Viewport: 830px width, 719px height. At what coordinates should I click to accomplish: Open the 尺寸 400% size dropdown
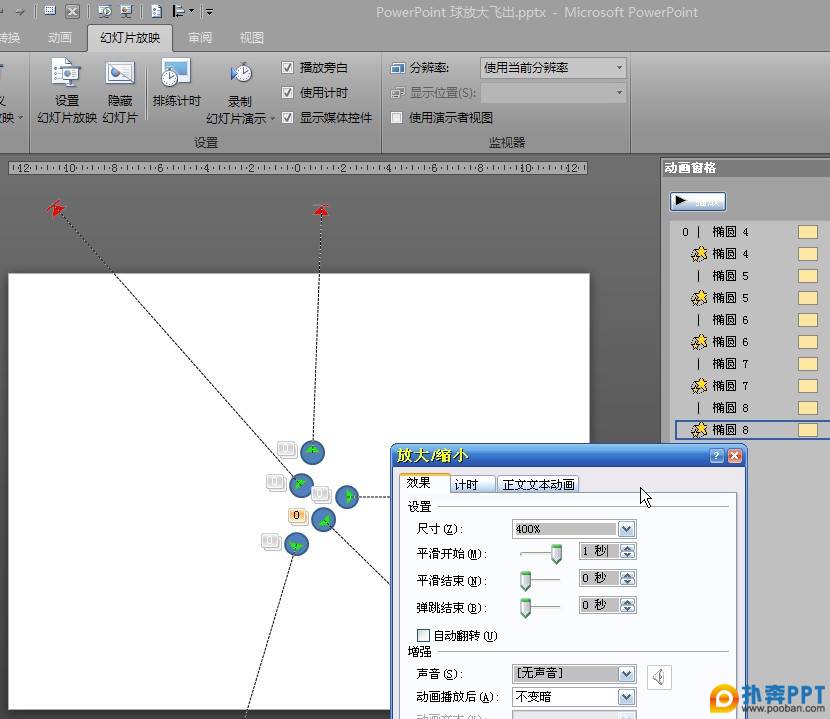tap(626, 529)
